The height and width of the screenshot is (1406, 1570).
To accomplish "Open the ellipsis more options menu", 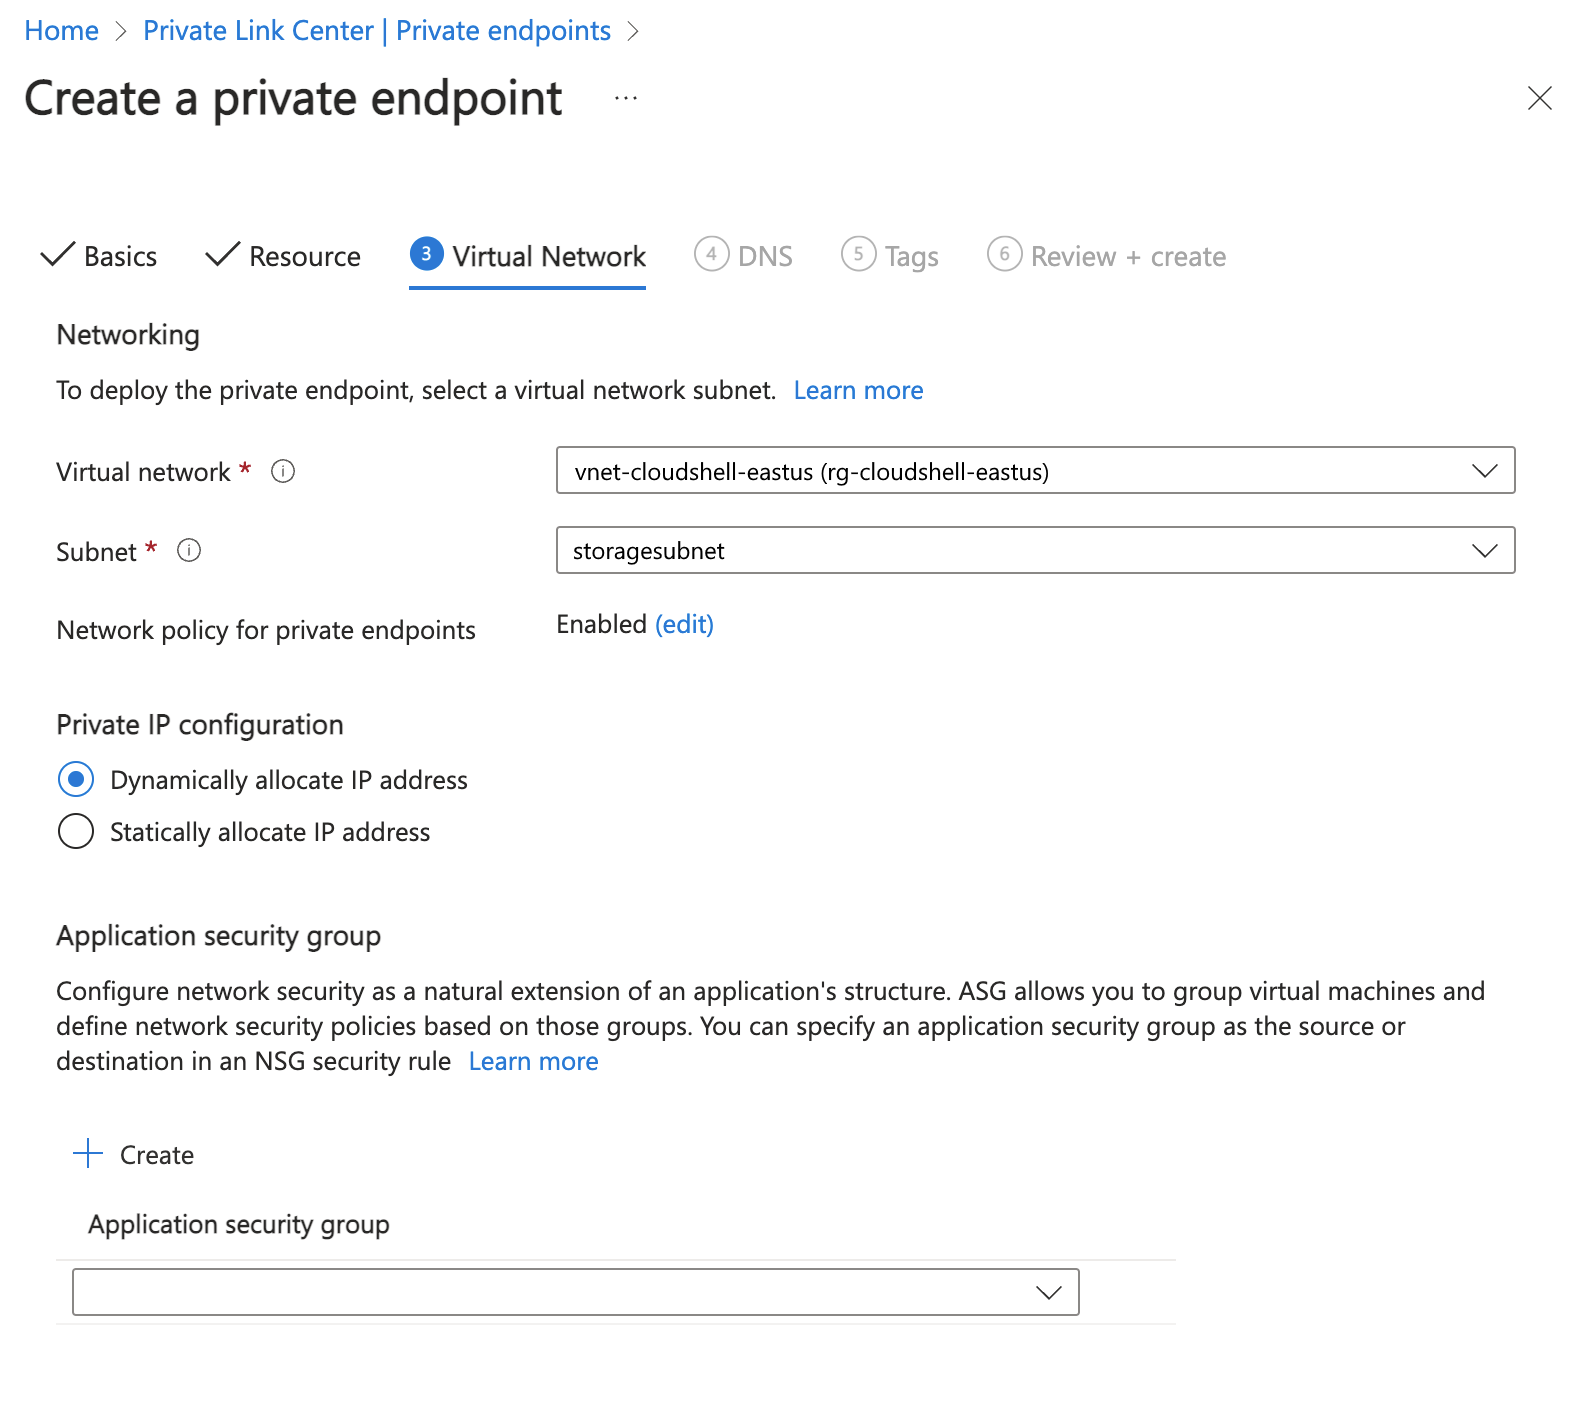I will coord(626,98).
